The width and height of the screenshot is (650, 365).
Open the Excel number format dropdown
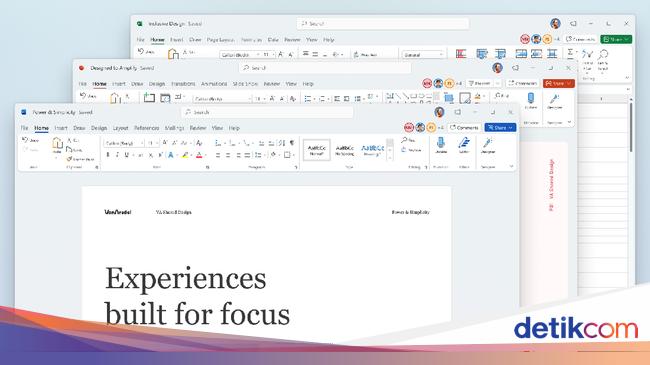pos(423,54)
